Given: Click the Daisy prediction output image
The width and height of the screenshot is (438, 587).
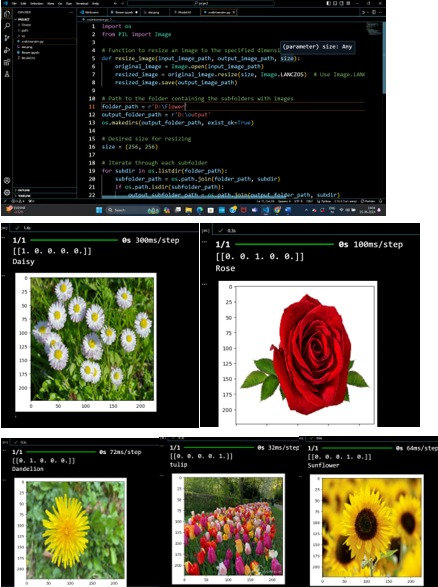Looking at the screenshot, I should (x=86, y=342).
